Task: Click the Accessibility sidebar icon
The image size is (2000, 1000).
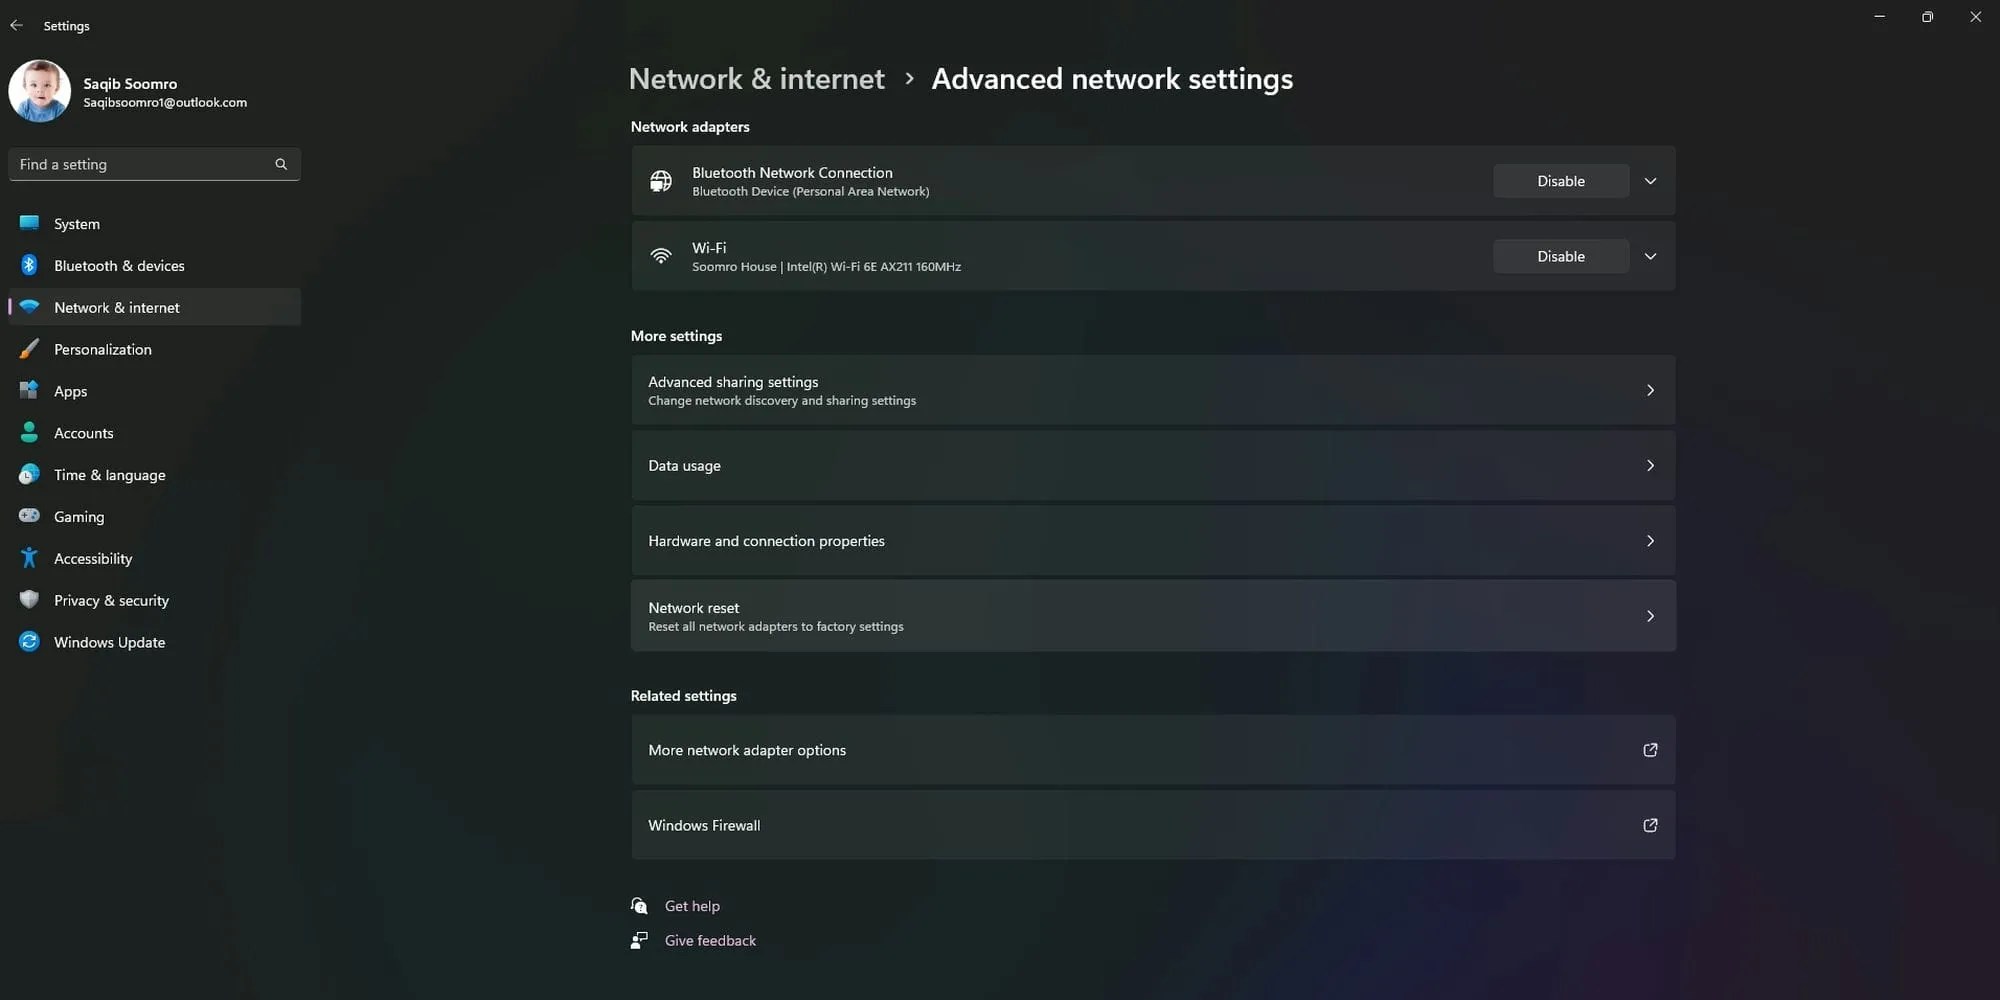Action: 29,558
